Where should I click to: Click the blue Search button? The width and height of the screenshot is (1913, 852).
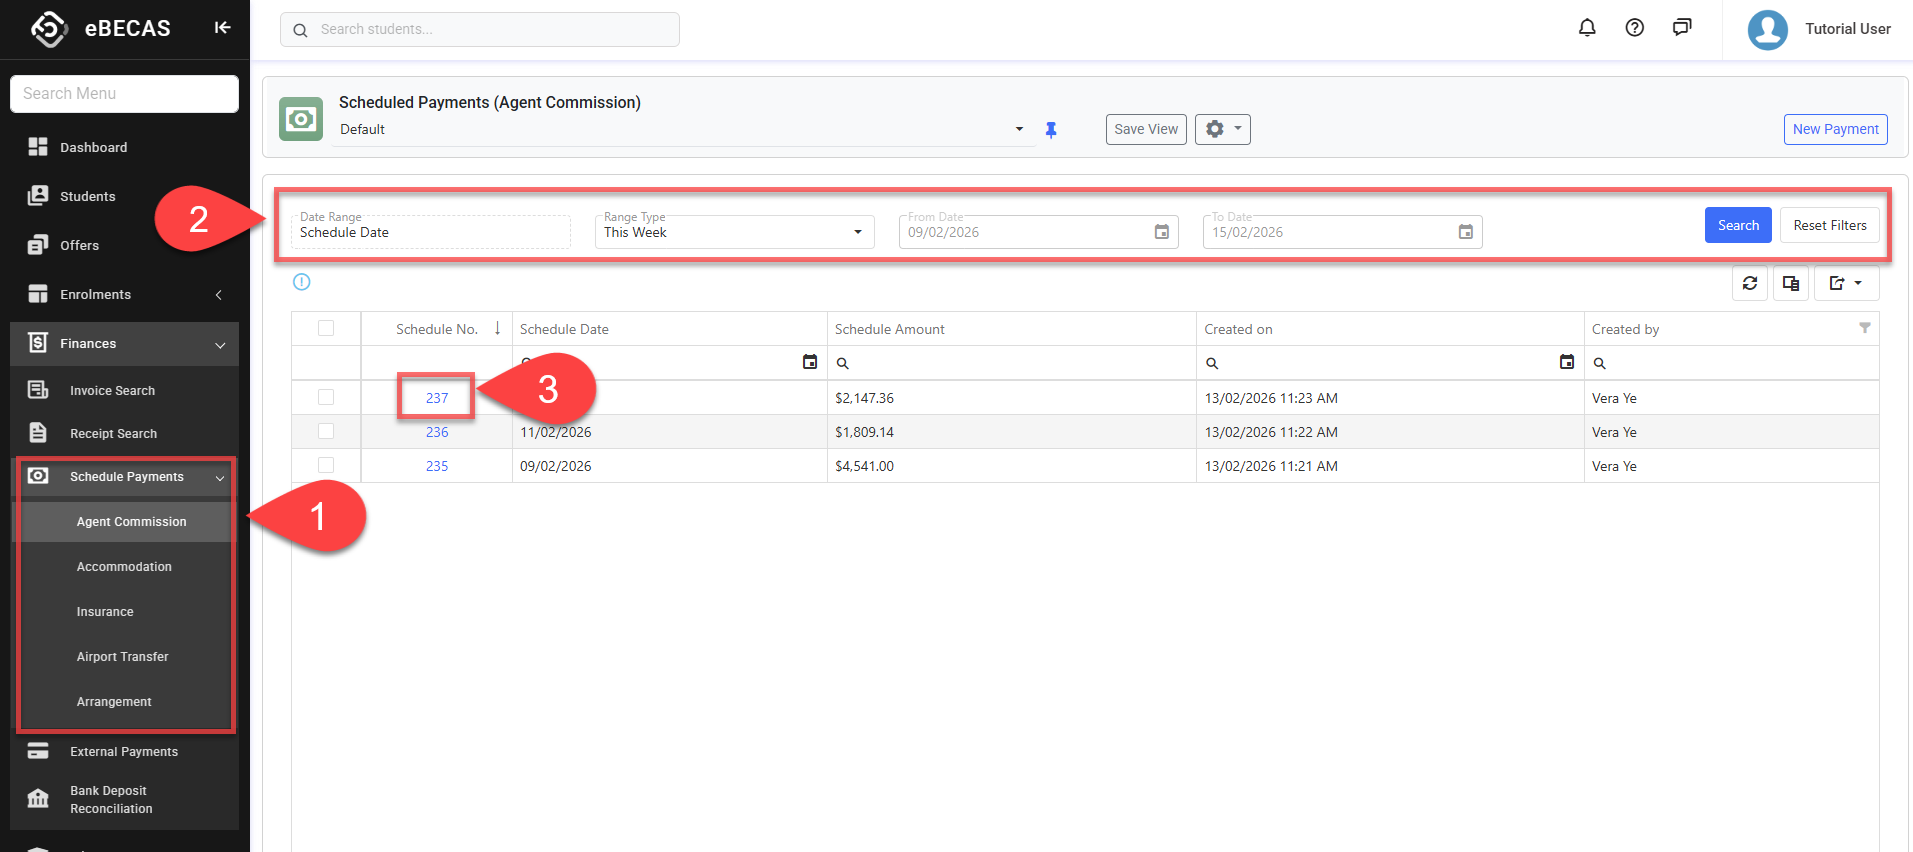tap(1738, 225)
